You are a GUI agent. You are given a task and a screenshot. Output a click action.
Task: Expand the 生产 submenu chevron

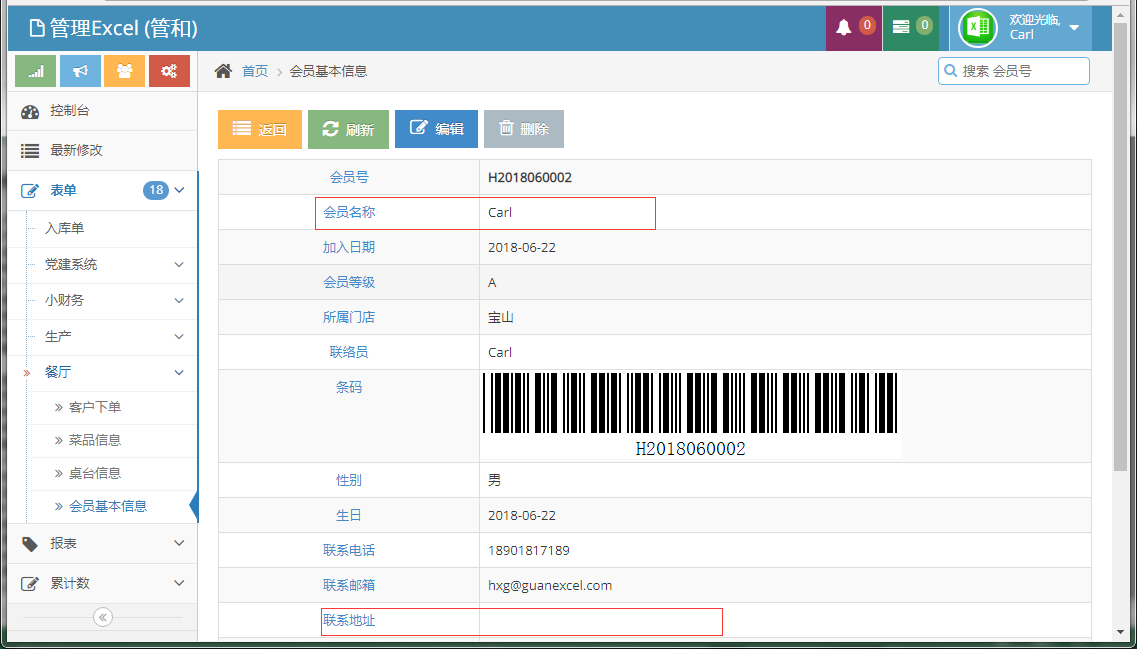pos(179,336)
